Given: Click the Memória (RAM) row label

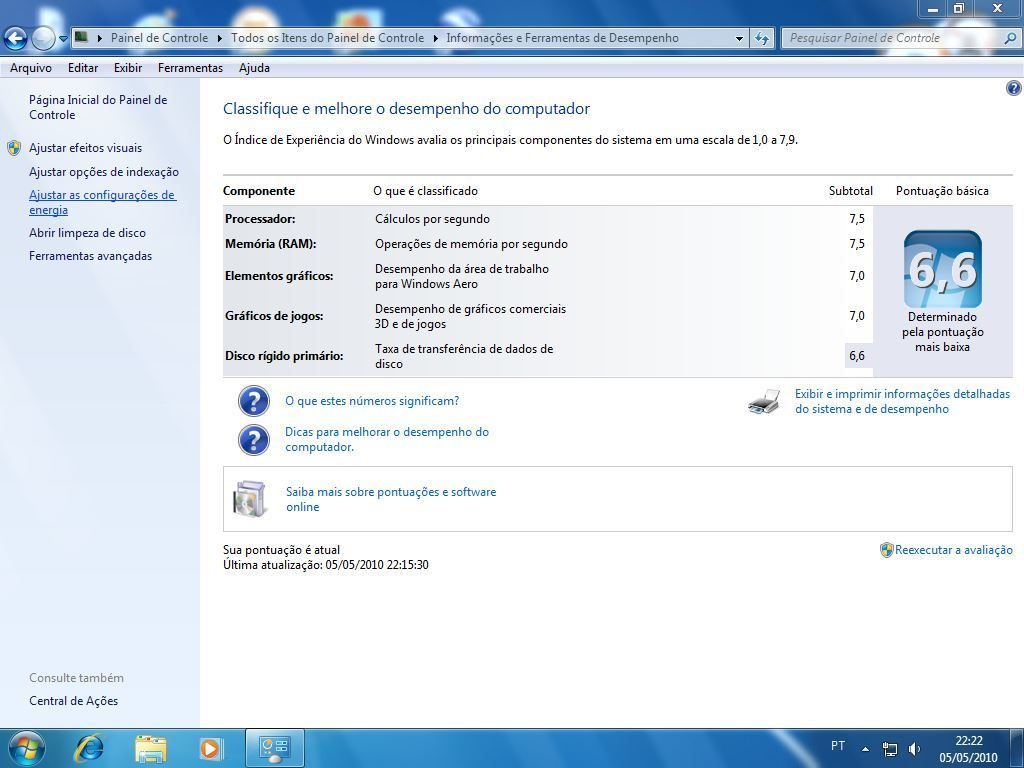Looking at the screenshot, I should tap(270, 244).
